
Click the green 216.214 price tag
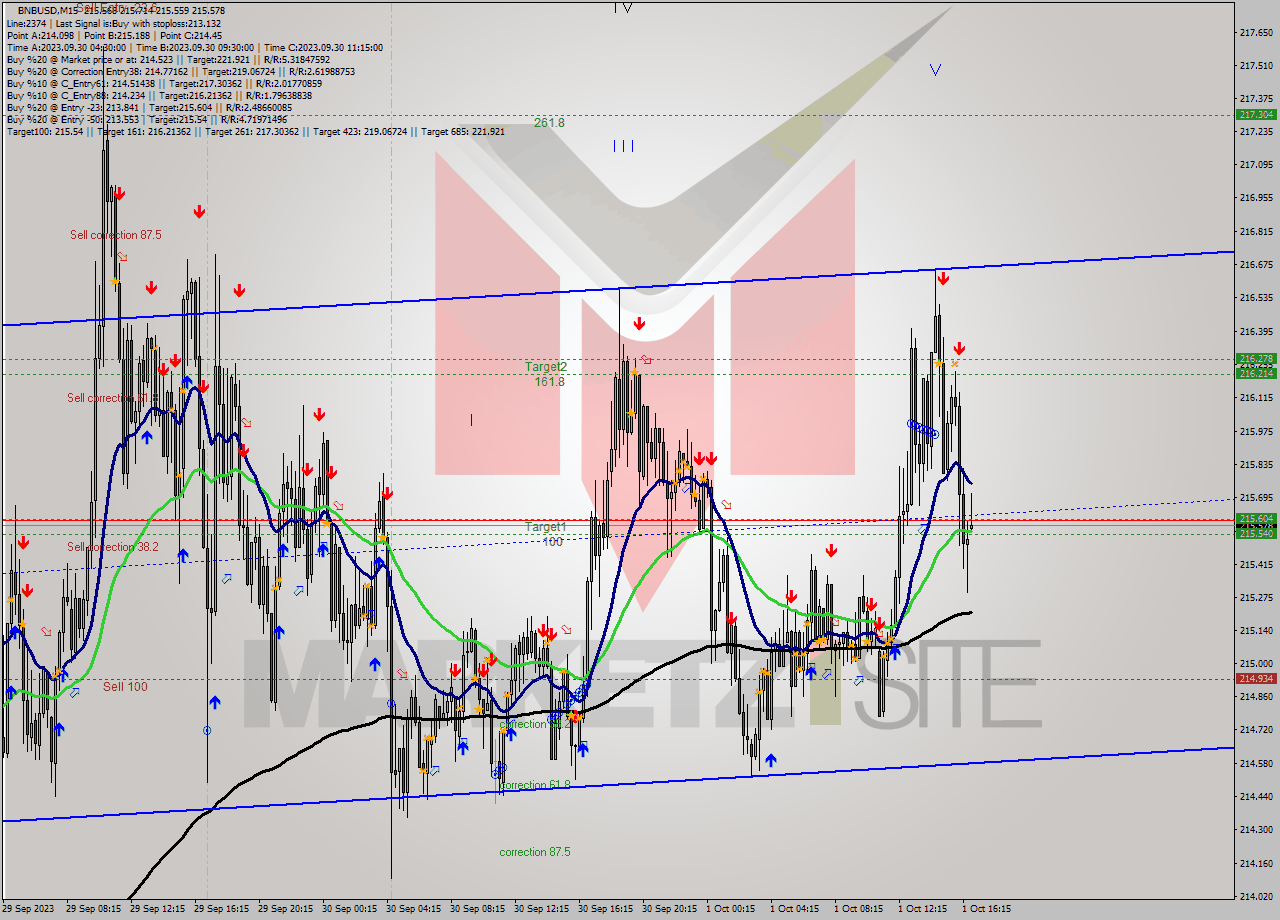tap(1256, 373)
